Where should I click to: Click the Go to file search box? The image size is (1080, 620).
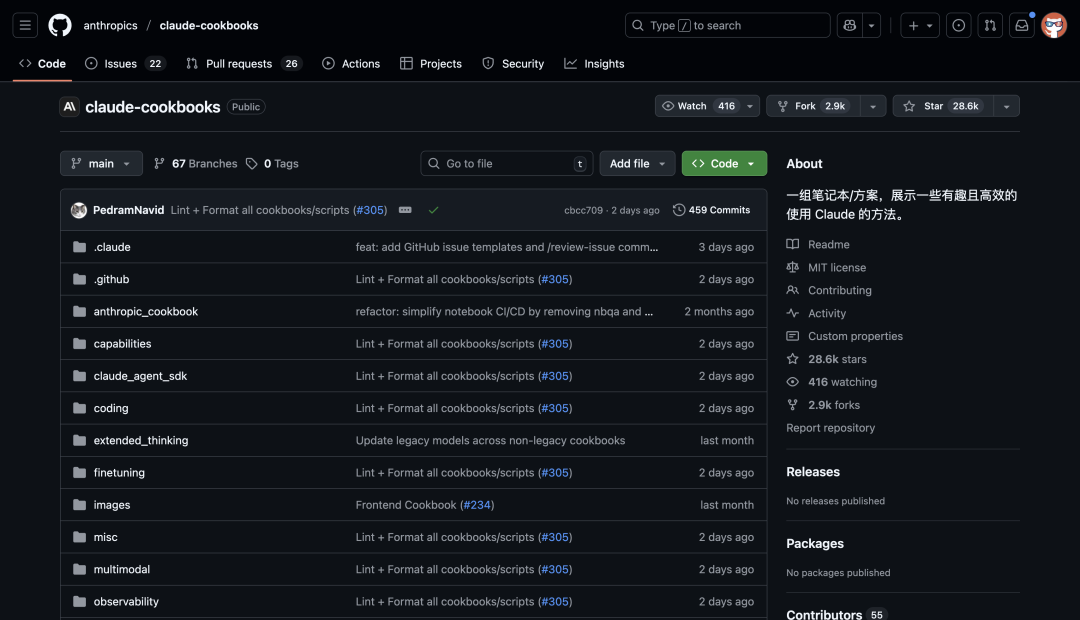pos(507,163)
